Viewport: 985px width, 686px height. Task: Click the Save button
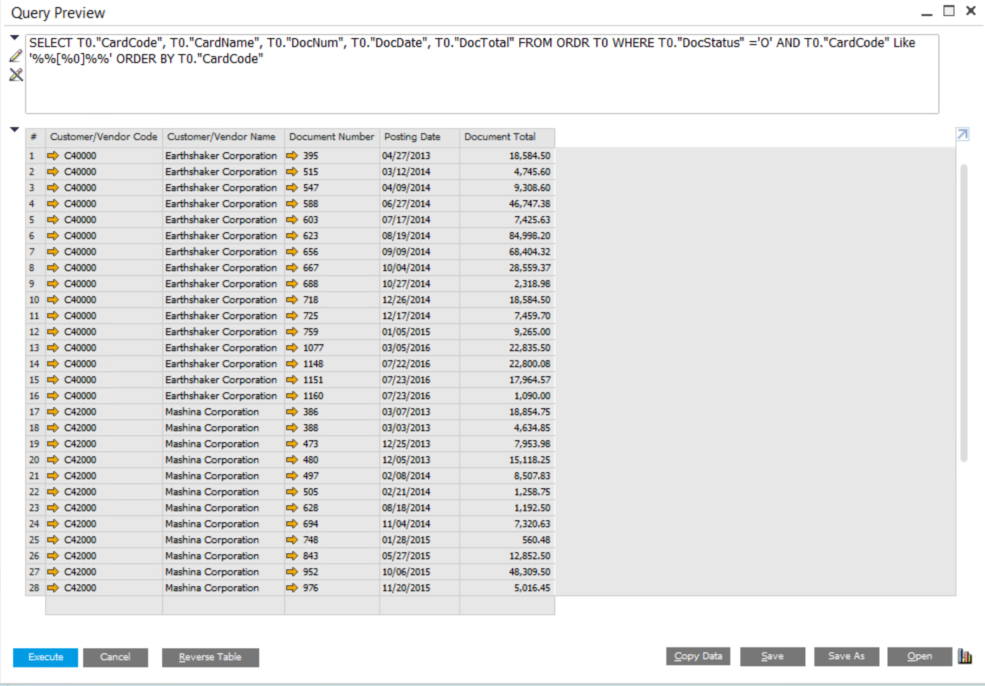(772, 656)
